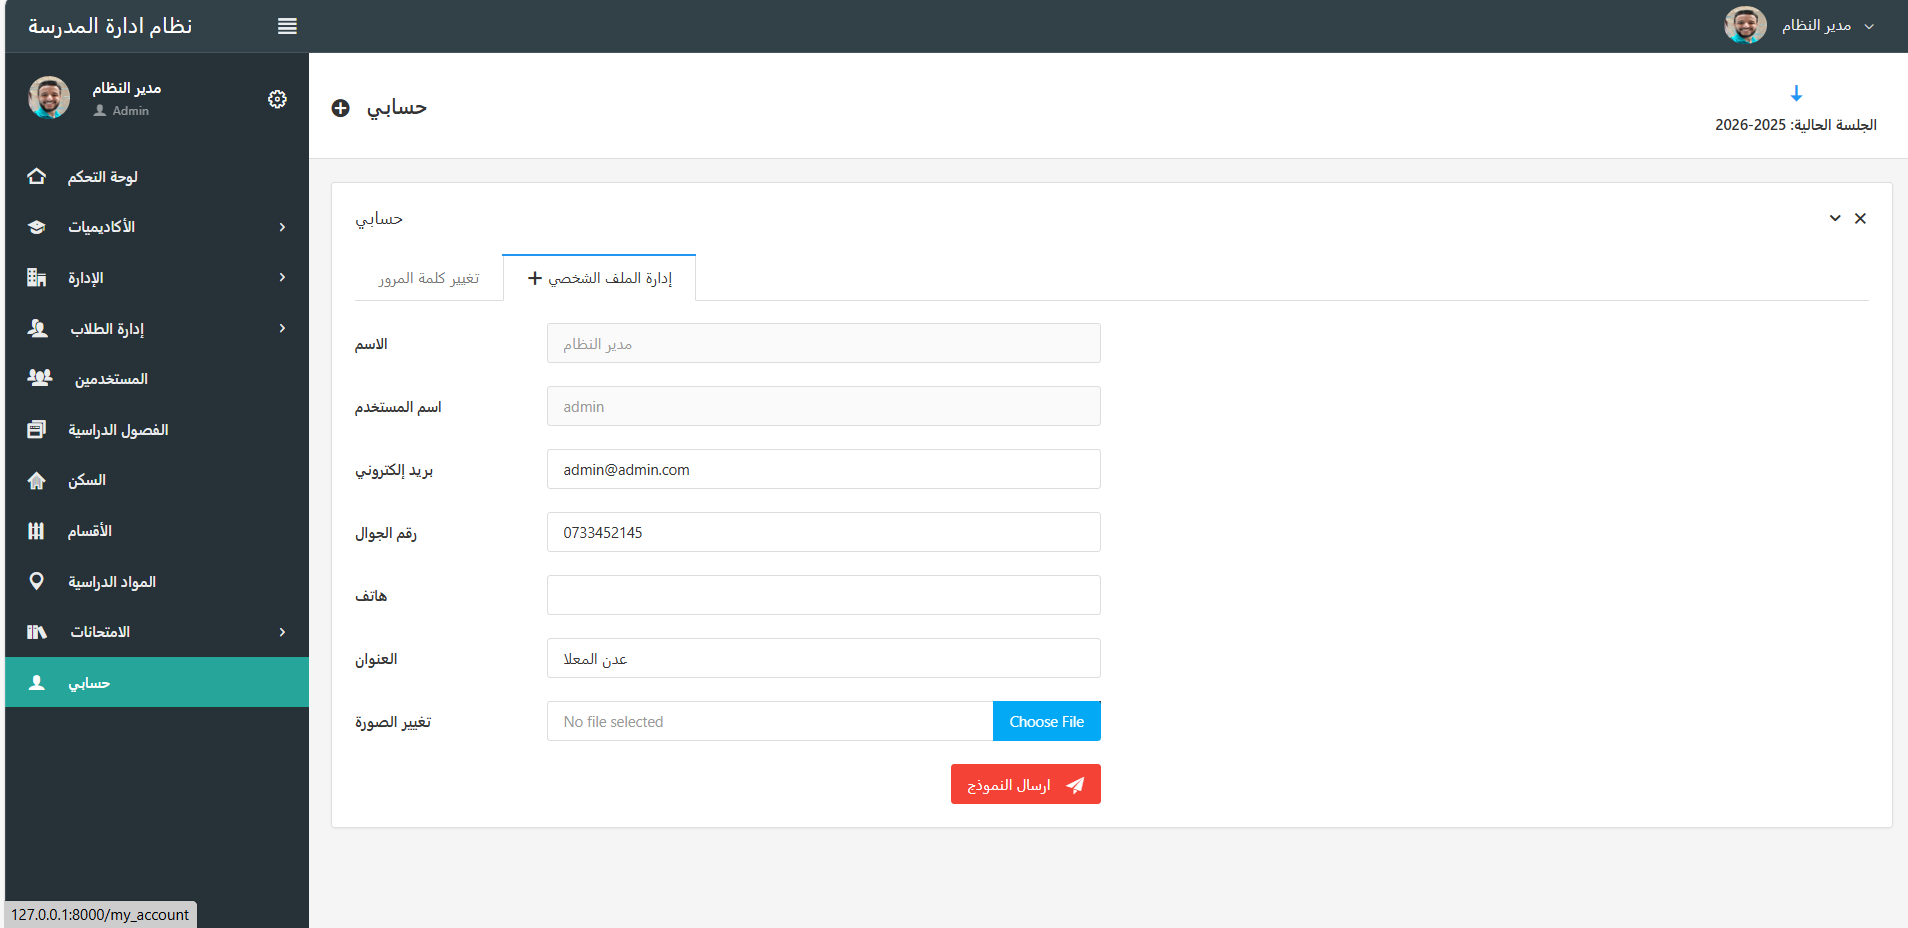Screen dimensions: 1908x928
Task: Click the academics graduation cap icon
Action: tap(37, 227)
